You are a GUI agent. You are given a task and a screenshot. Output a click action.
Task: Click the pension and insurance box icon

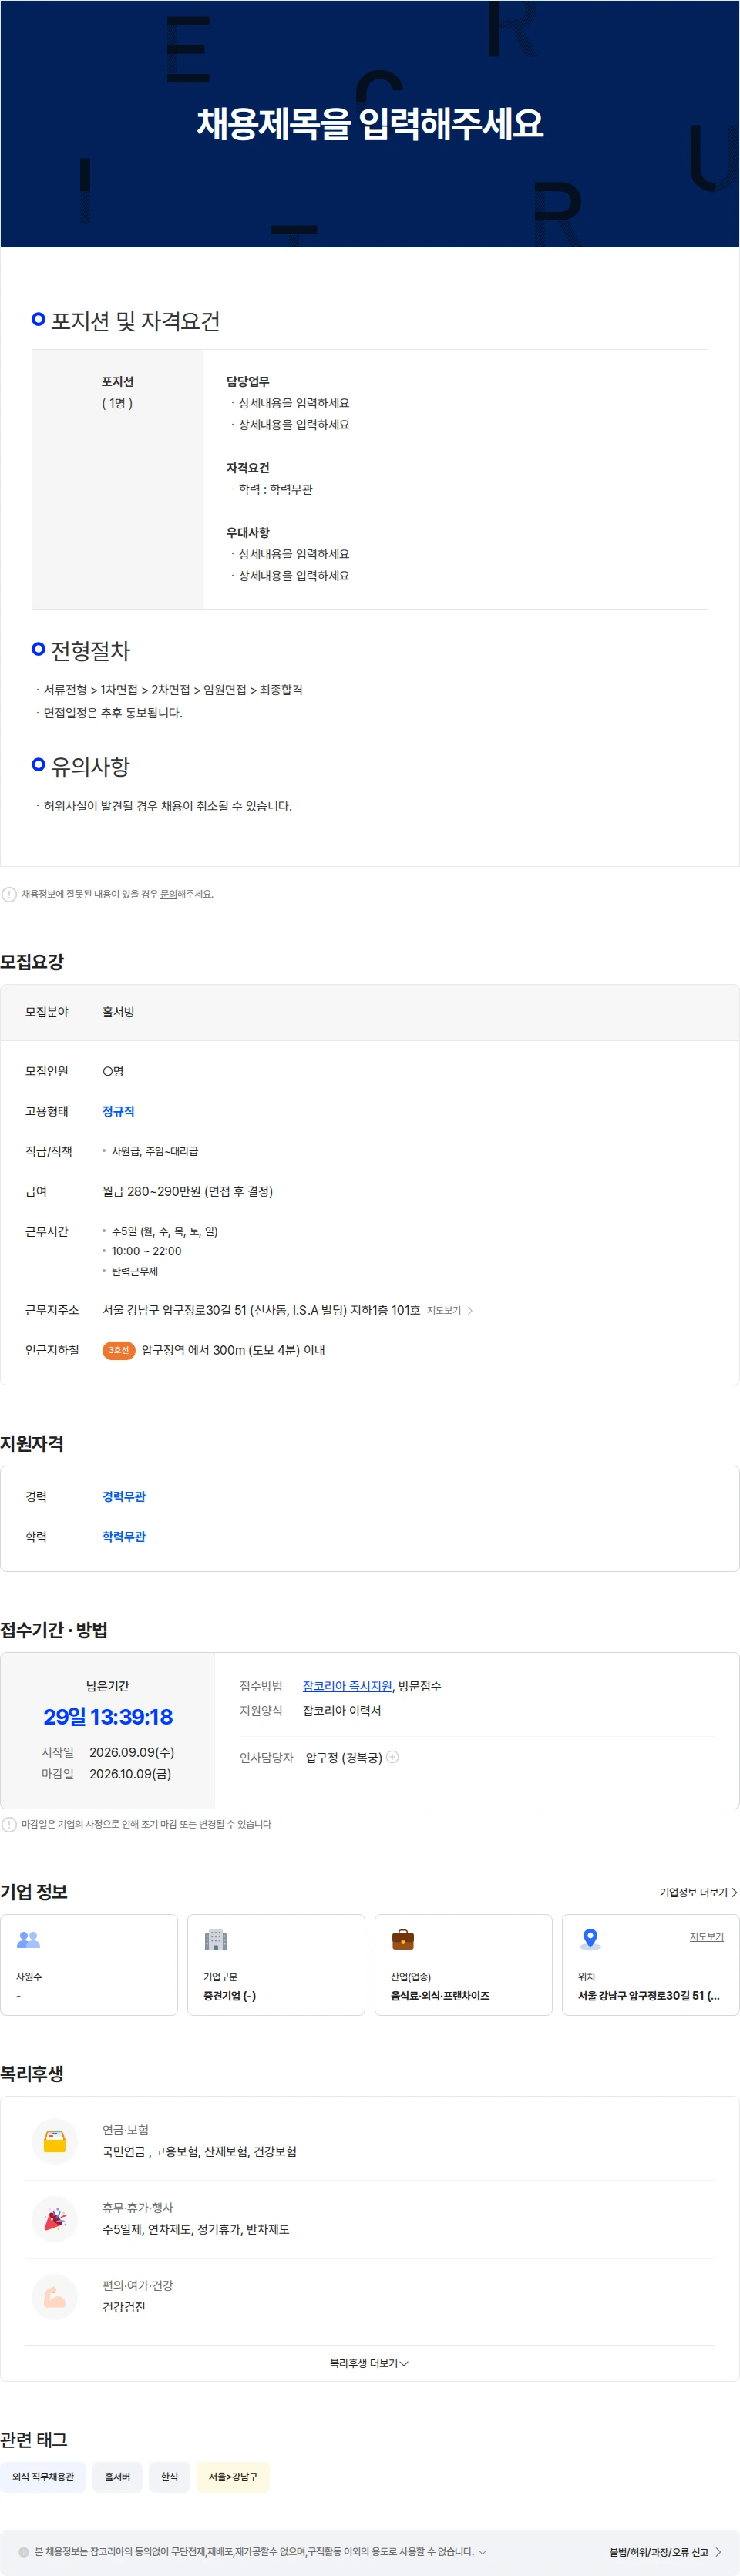click(55, 2141)
